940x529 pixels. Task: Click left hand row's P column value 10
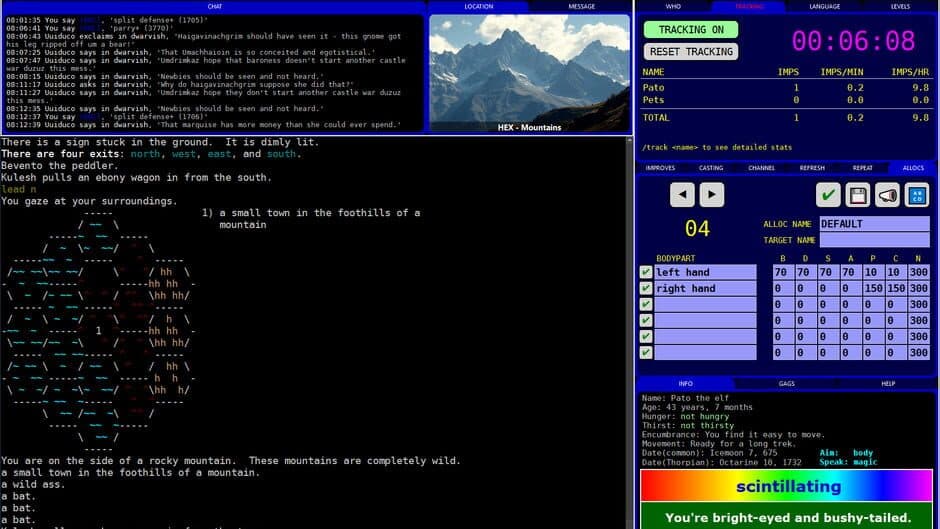(x=873, y=272)
